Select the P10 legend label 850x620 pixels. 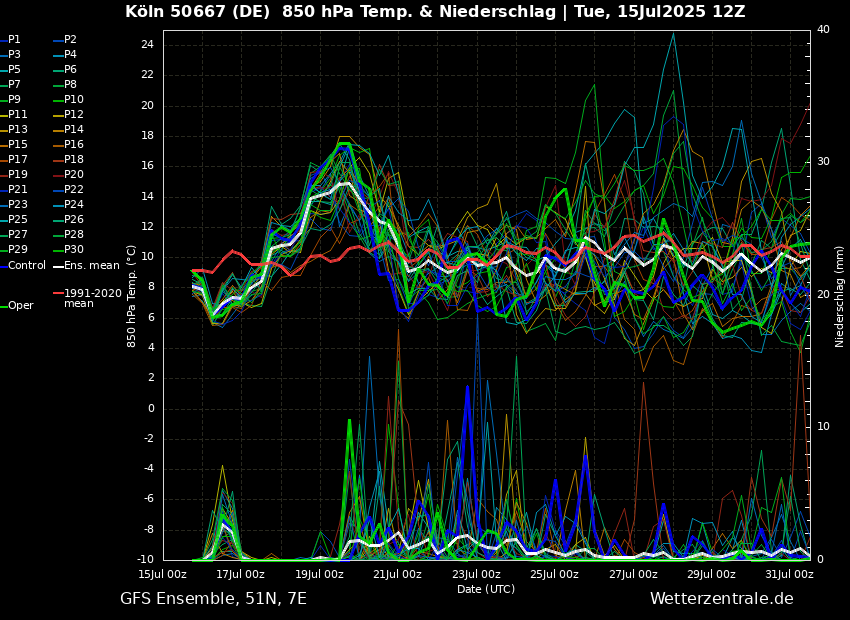[74, 100]
